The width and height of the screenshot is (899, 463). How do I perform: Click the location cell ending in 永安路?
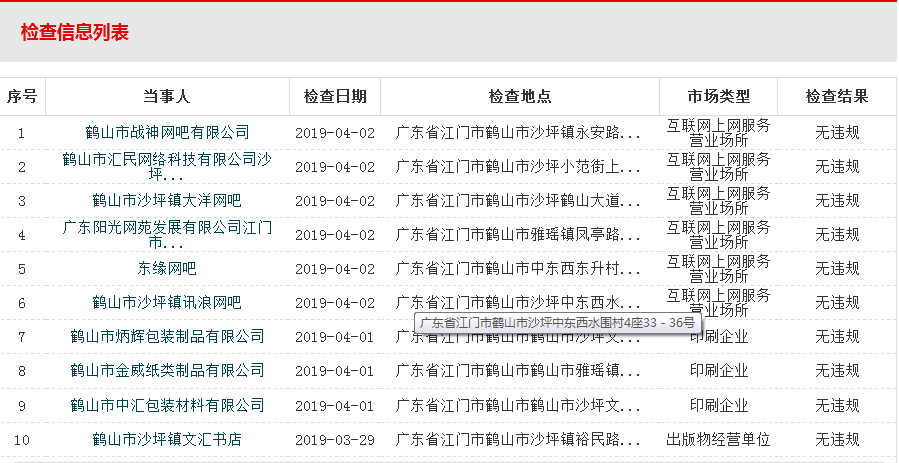[x=518, y=132]
